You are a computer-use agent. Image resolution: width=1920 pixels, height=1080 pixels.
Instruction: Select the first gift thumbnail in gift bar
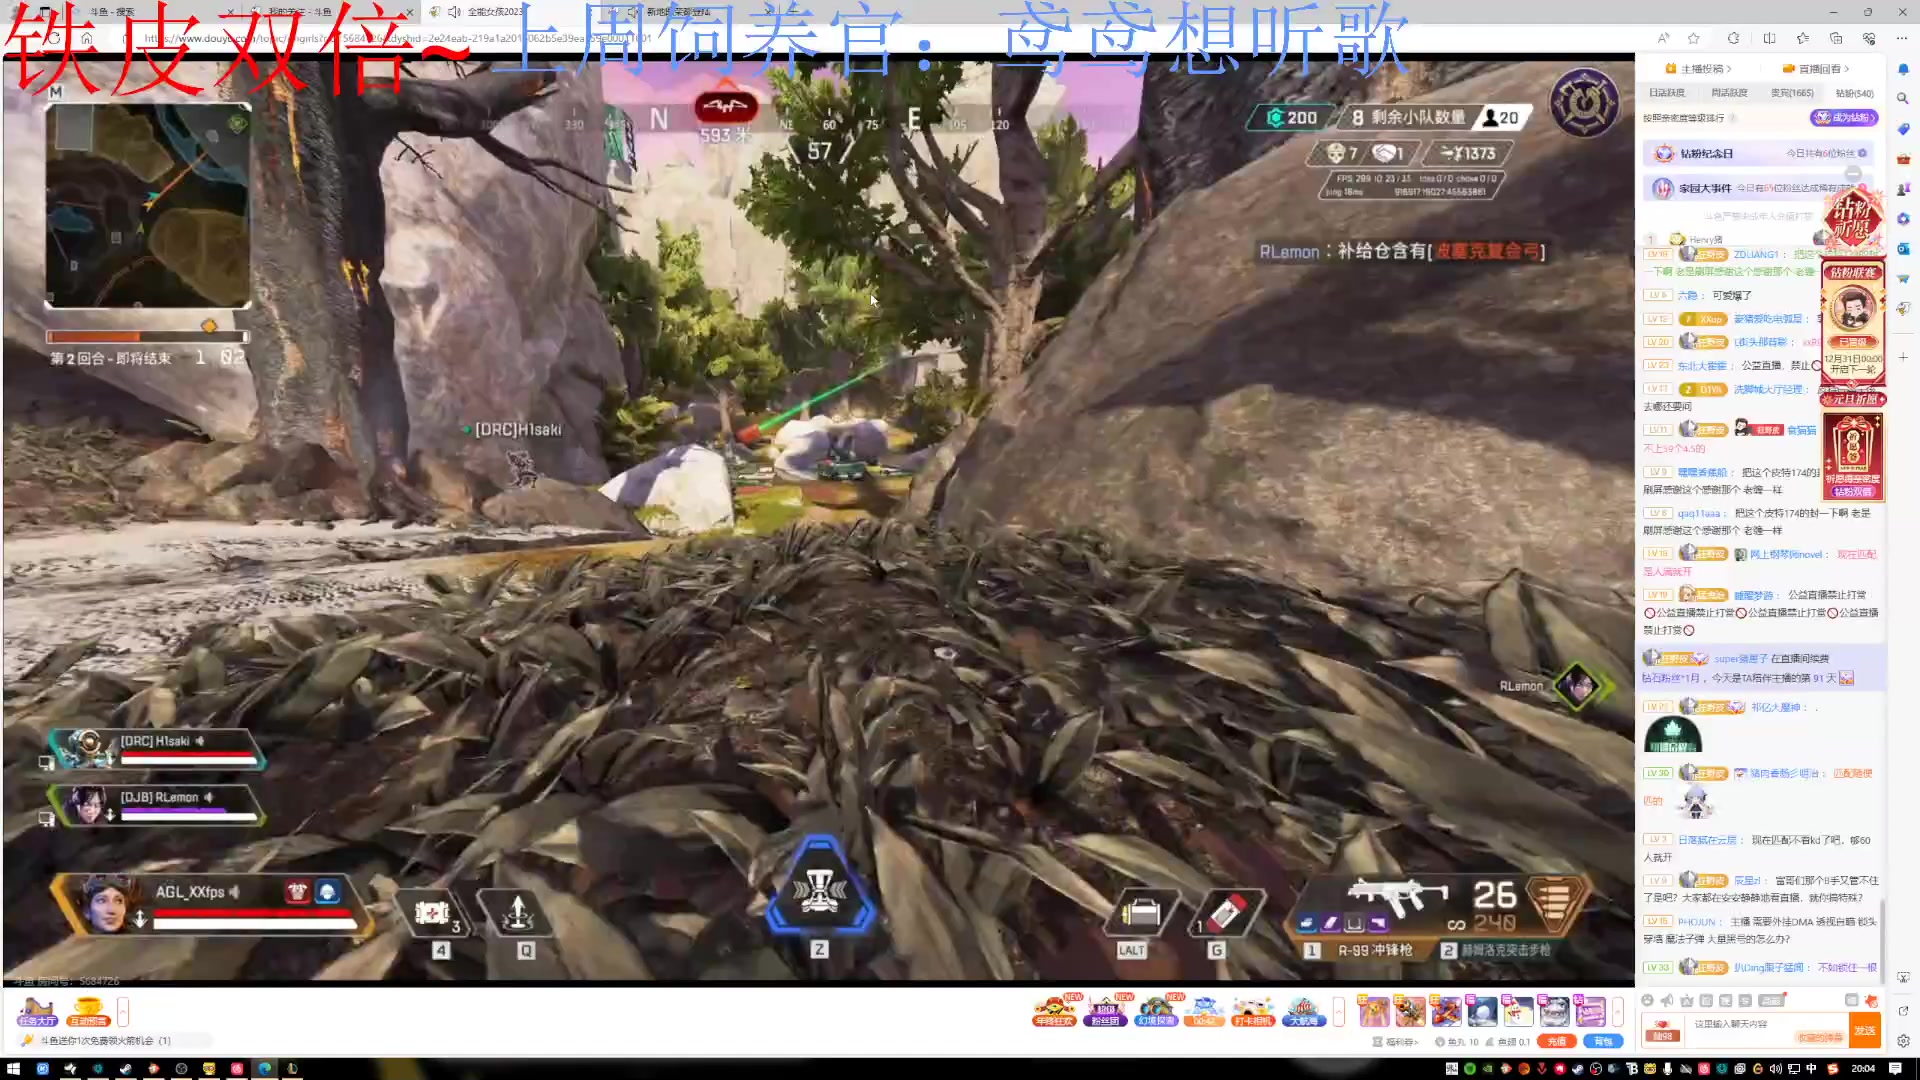(x=1373, y=1012)
